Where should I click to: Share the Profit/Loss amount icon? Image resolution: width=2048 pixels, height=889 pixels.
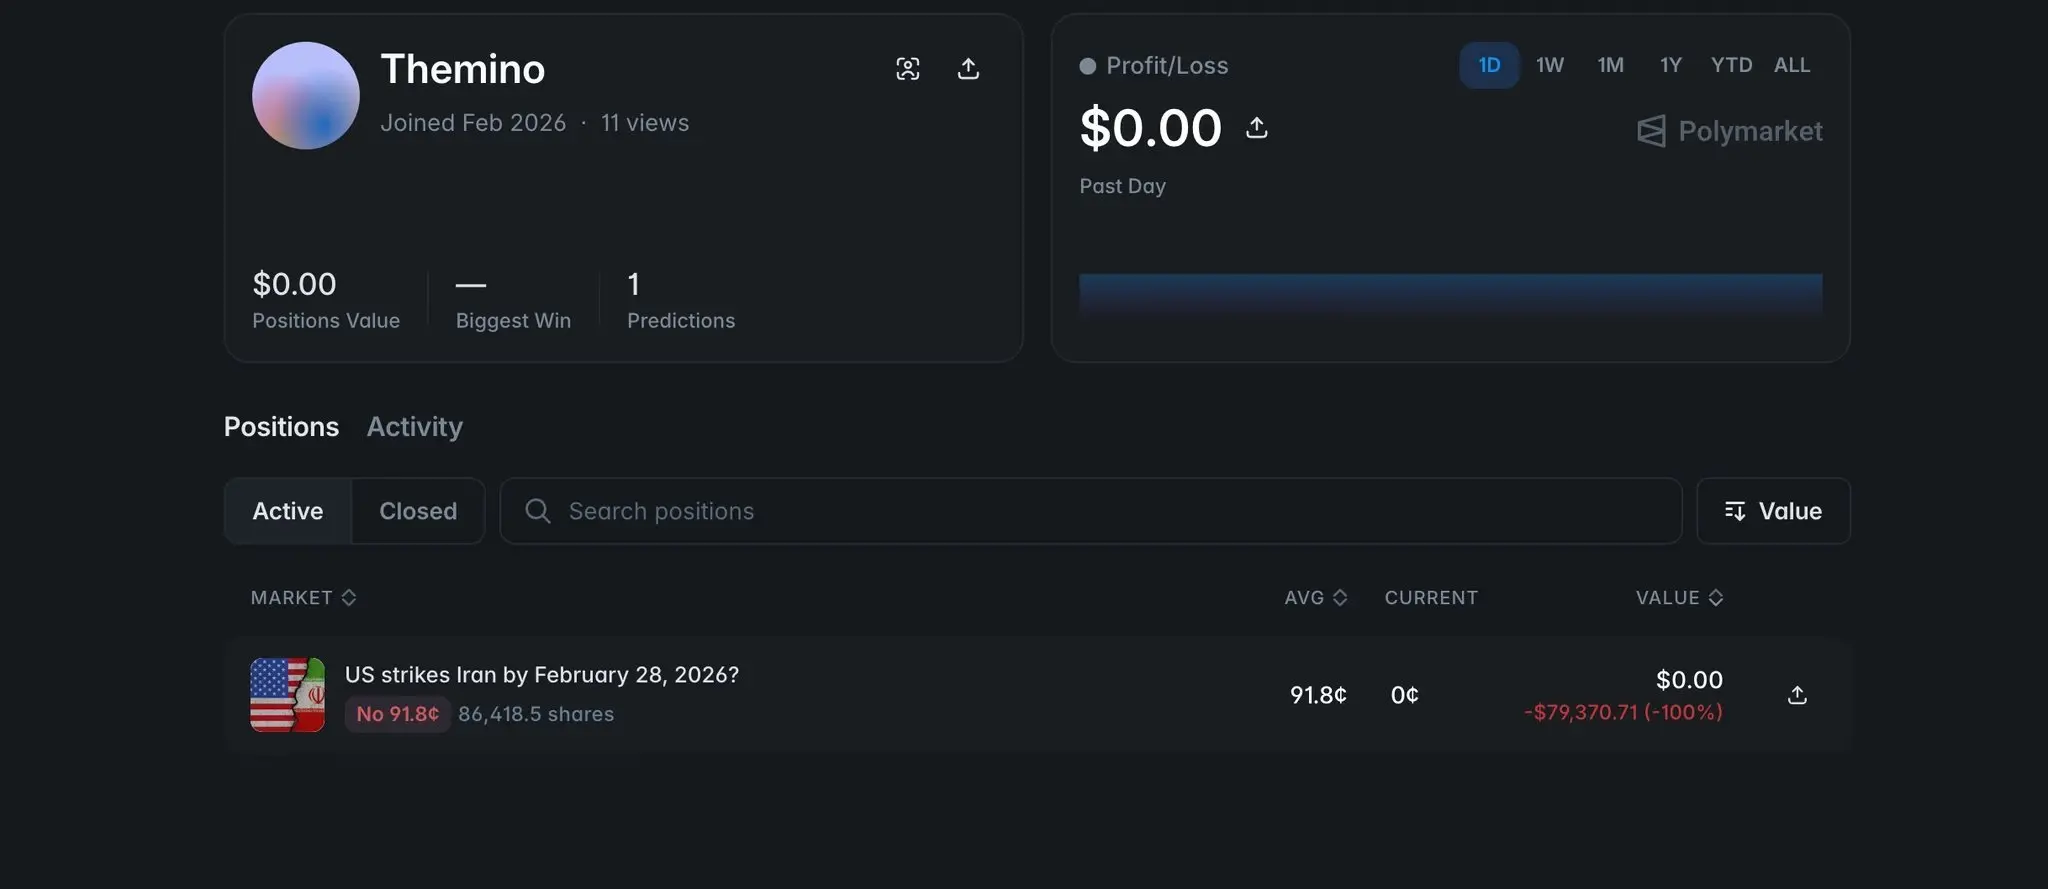point(1257,128)
